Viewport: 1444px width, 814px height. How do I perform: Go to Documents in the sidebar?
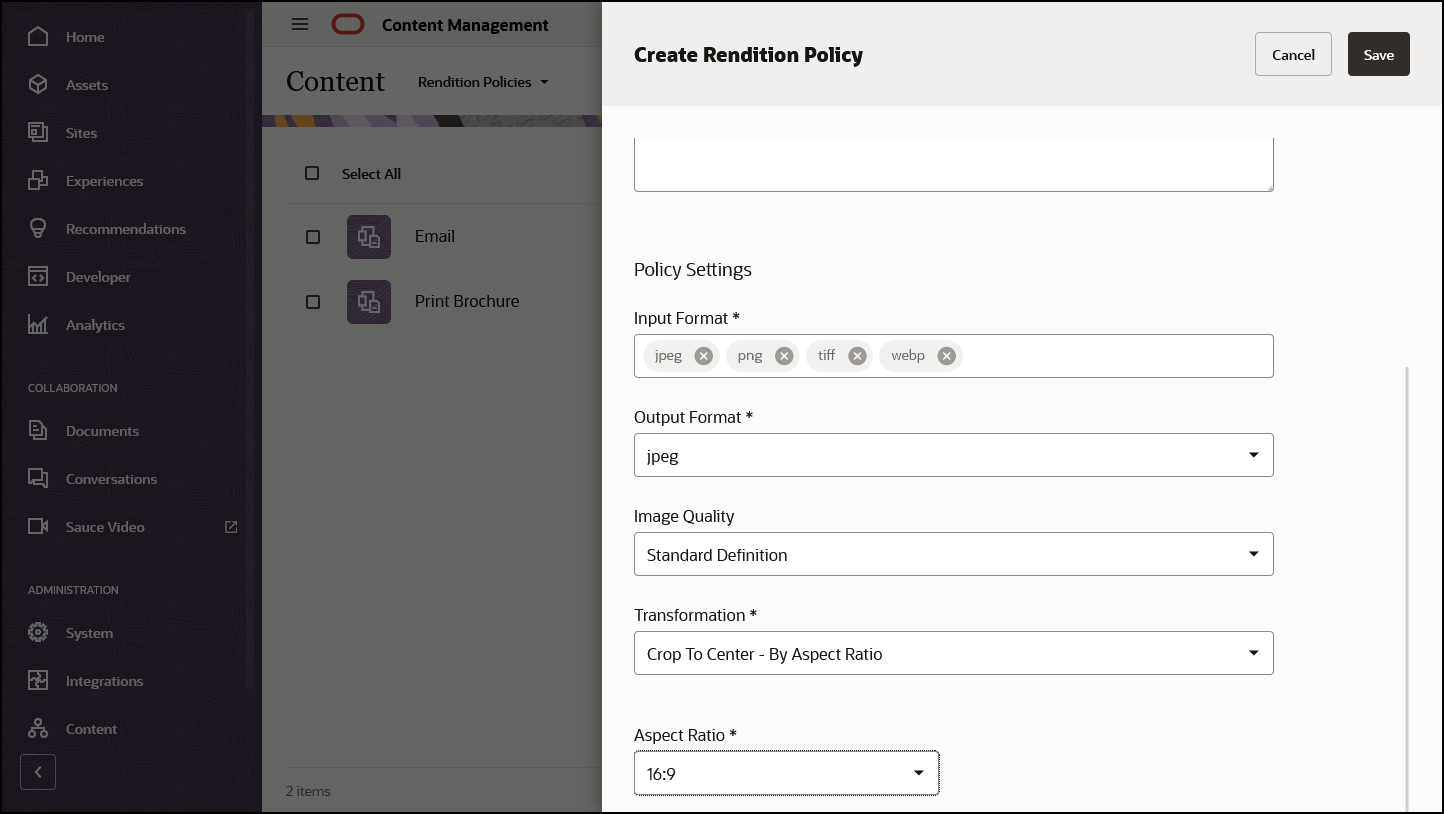click(102, 431)
